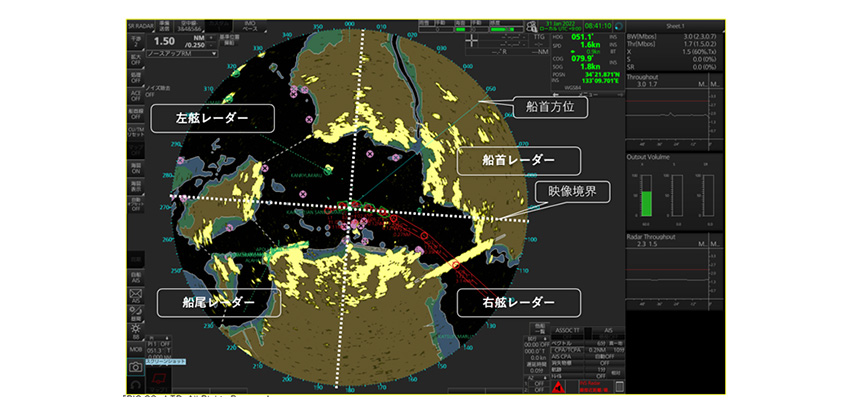This screenshot has height=410, width=850.
Task: Toggle the 自船 AIS own-ship AIS button
Action: pyautogui.click(x=136, y=278)
